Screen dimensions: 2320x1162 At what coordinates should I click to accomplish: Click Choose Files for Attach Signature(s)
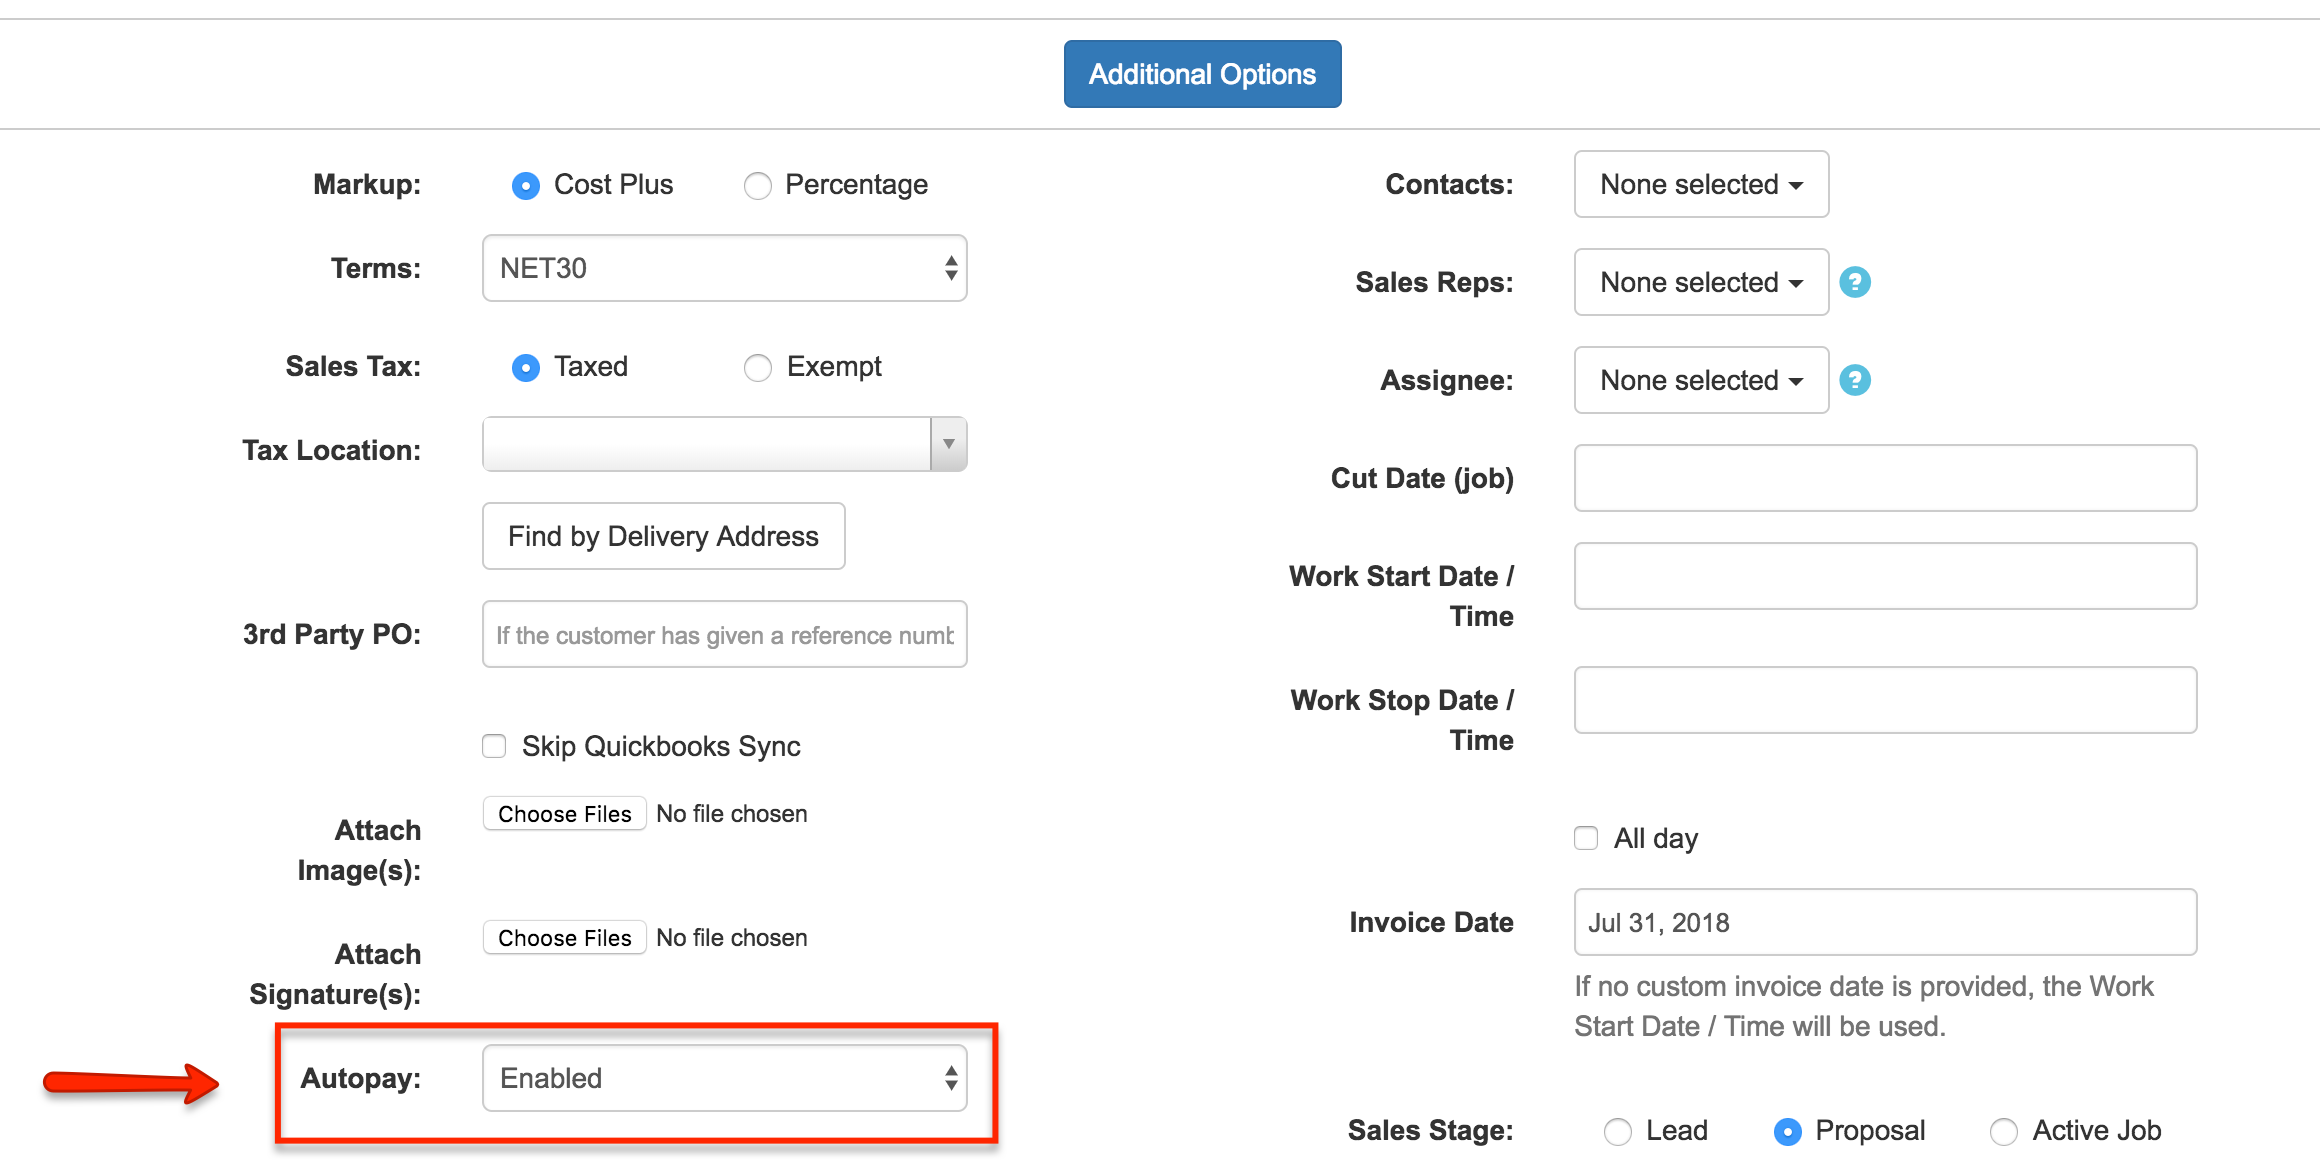565,938
